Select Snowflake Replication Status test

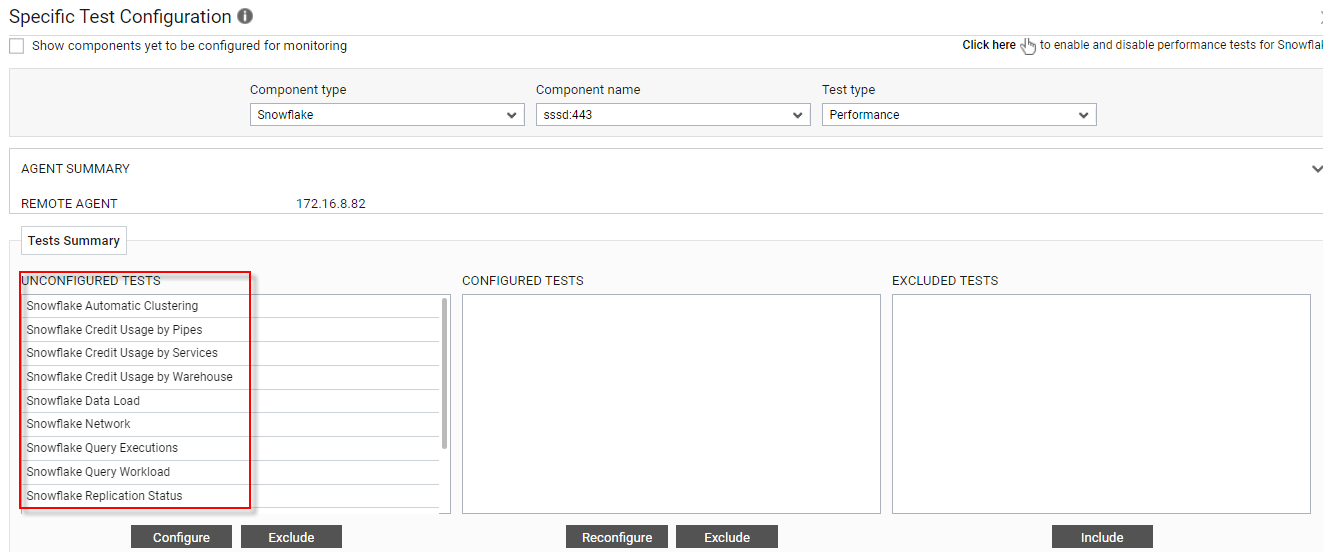(x=230, y=496)
